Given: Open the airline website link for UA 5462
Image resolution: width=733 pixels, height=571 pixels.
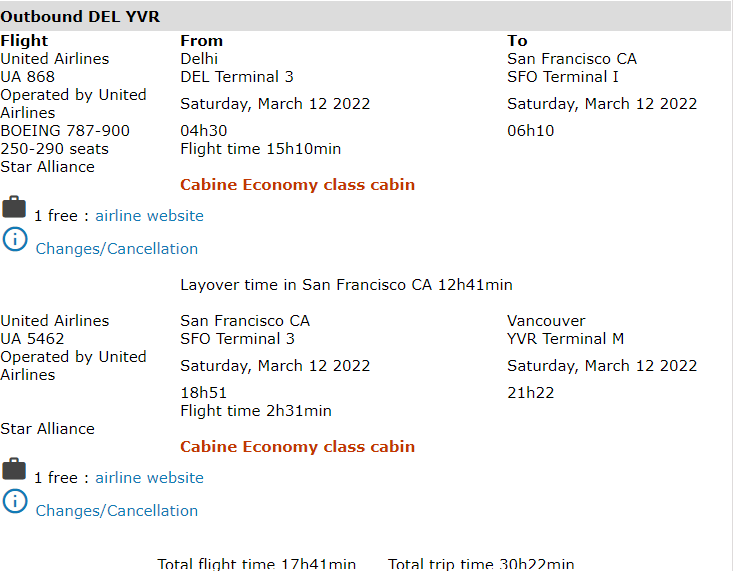Looking at the screenshot, I should [x=149, y=478].
